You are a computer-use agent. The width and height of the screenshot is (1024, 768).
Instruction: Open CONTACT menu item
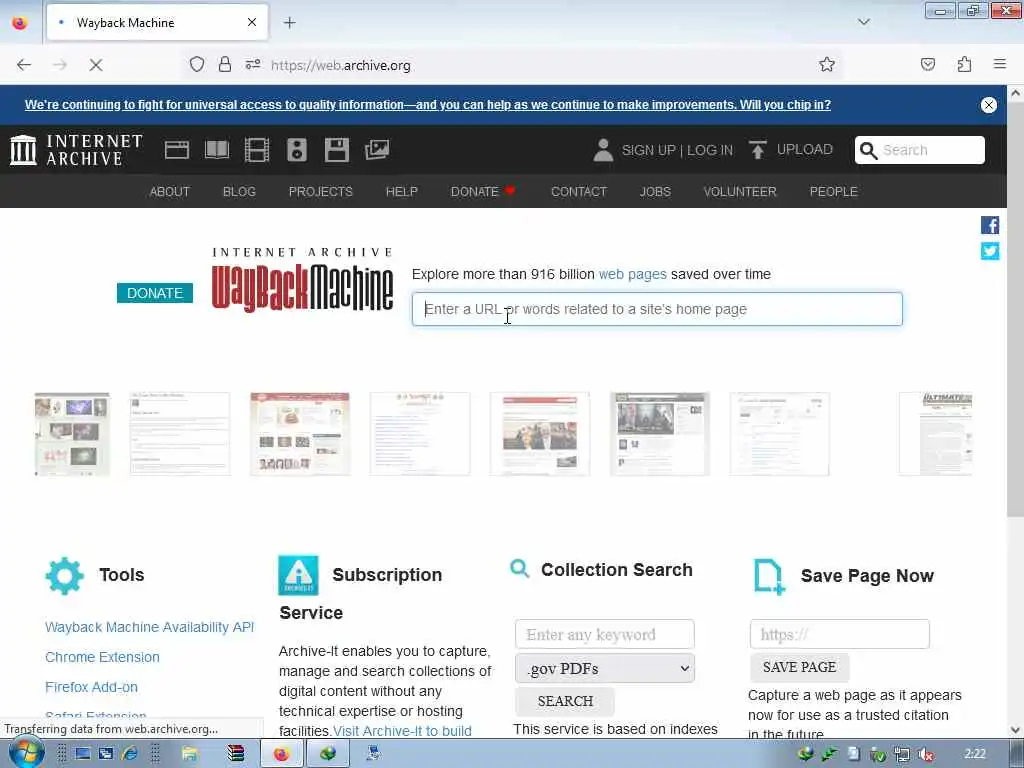pyautogui.click(x=579, y=191)
